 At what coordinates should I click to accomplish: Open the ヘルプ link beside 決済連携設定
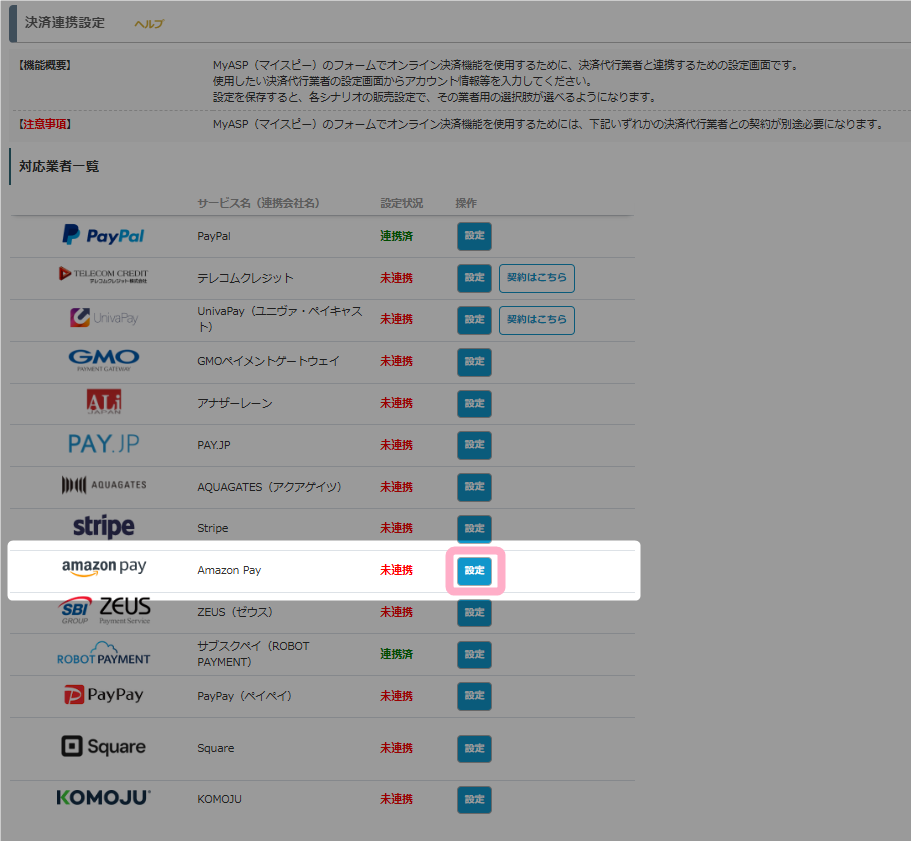pos(149,24)
